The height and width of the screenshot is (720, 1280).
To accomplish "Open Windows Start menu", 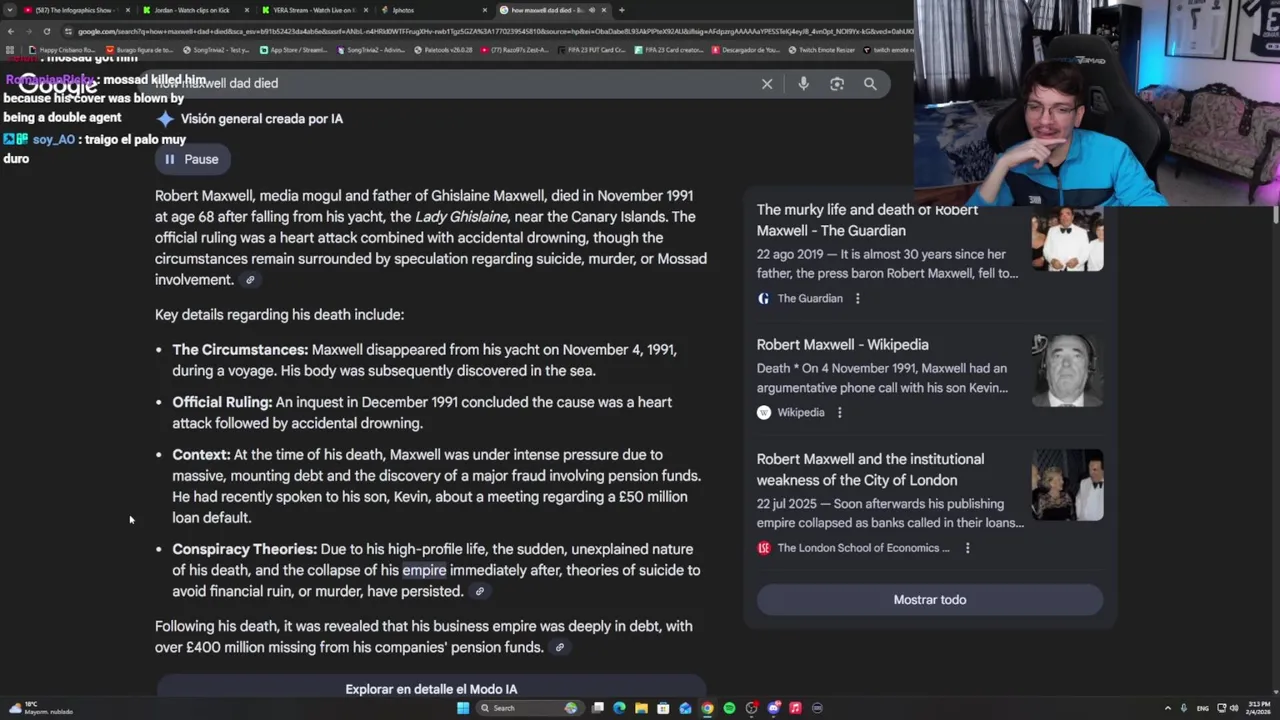I will [x=462, y=708].
